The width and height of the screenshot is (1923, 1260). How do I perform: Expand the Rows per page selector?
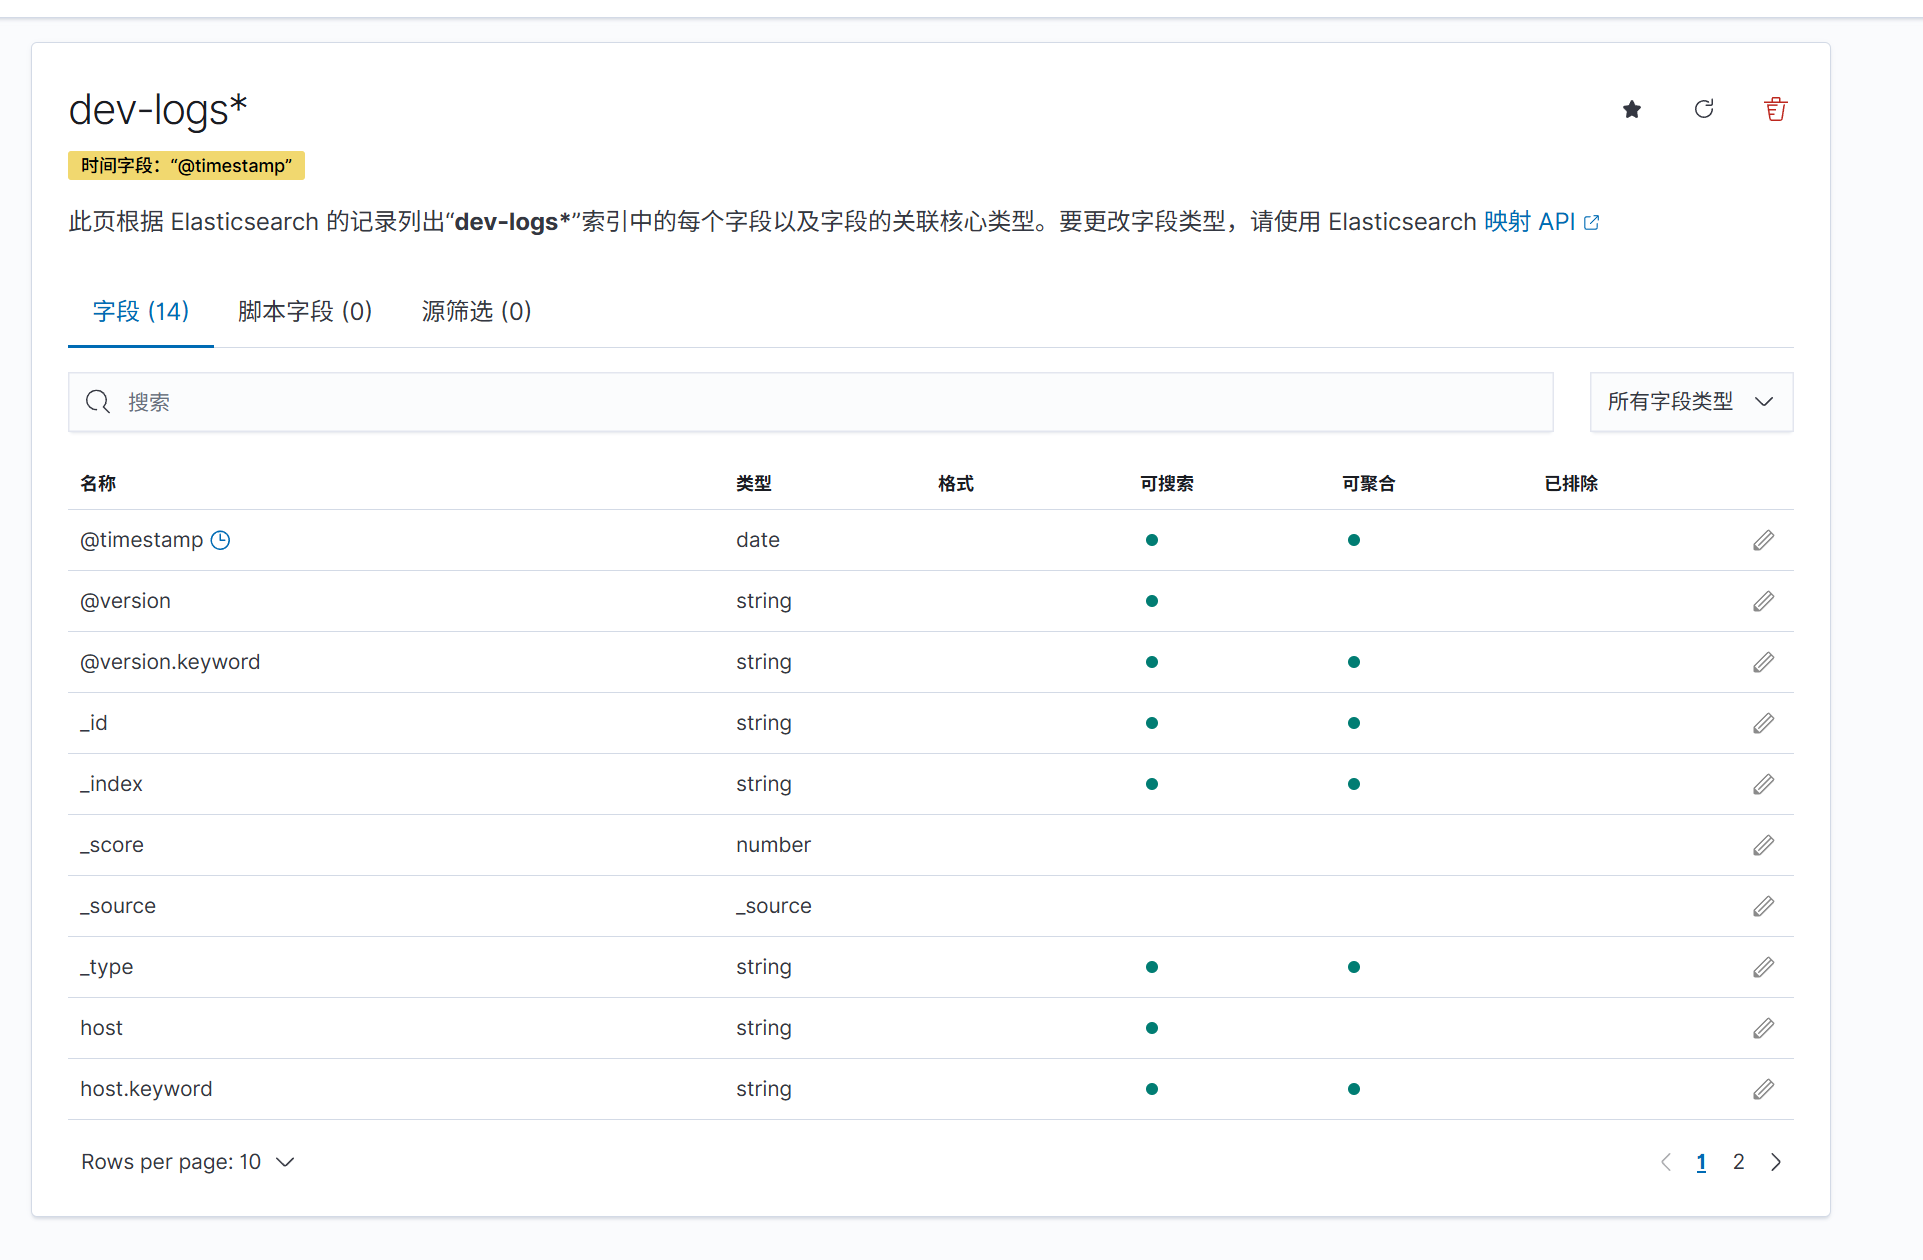pyautogui.click(x=188, y=1162)
